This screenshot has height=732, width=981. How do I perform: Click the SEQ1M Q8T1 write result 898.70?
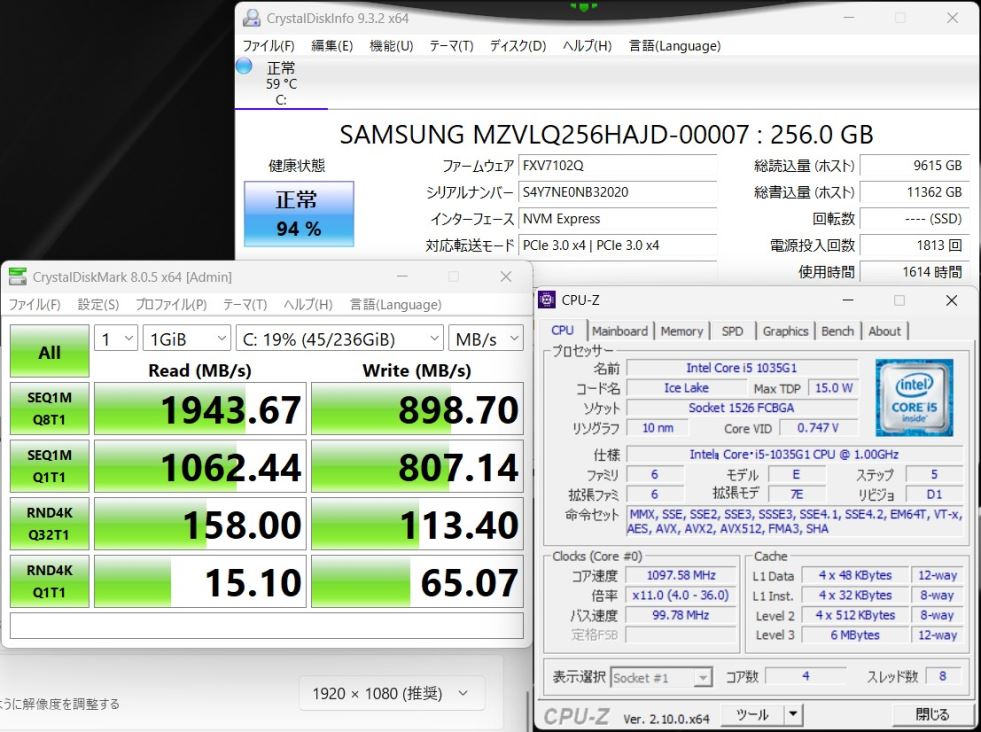[x=417, y=409]
